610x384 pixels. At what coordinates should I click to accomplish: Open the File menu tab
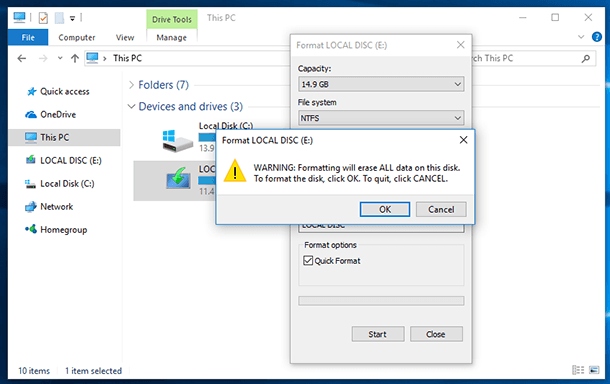[28, 37]
